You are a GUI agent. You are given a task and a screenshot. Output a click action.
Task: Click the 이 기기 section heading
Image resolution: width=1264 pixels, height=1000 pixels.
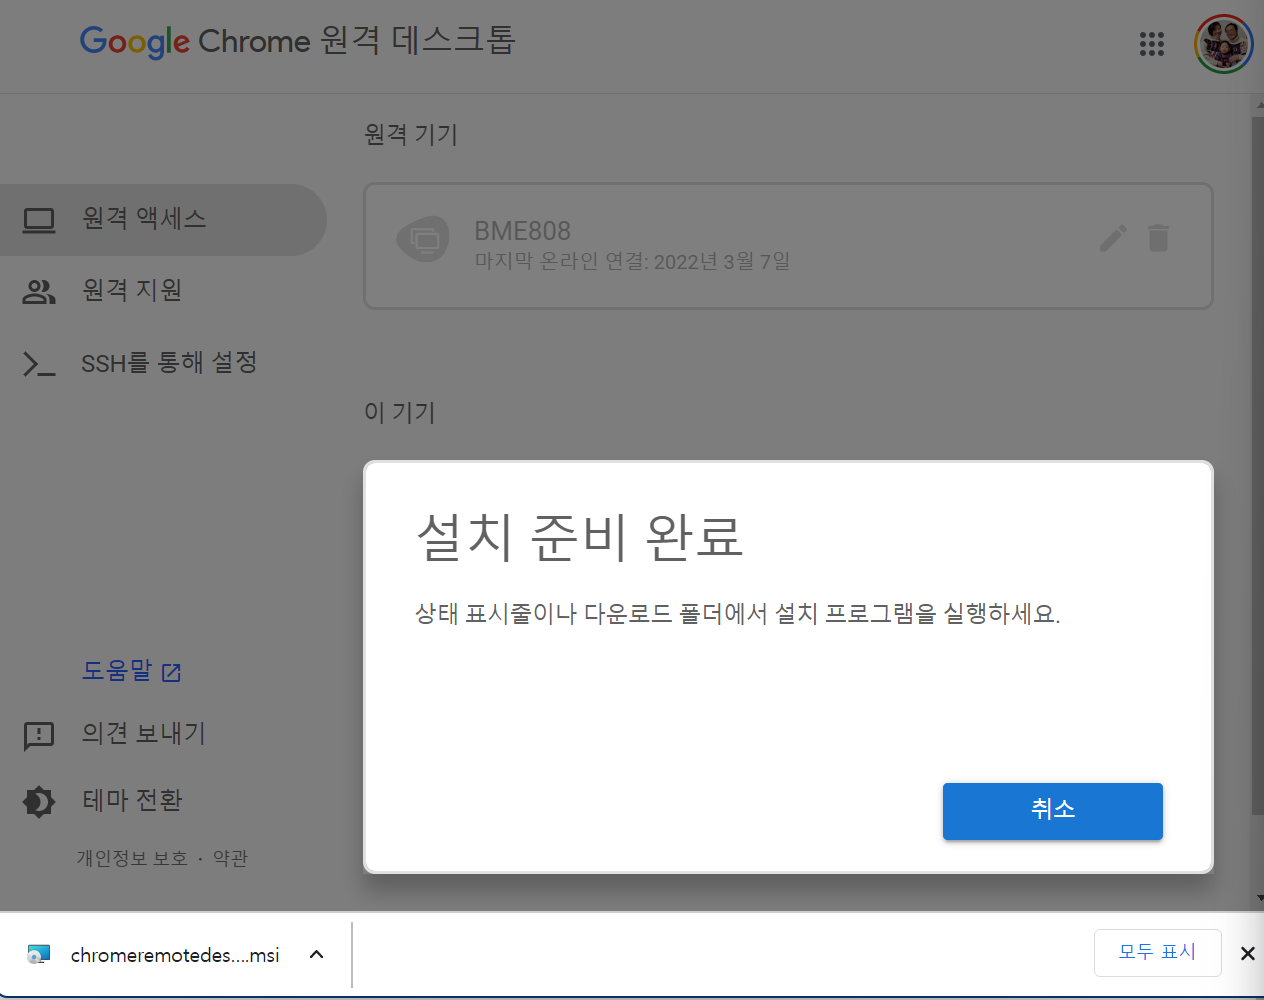(x=400, y=412)
